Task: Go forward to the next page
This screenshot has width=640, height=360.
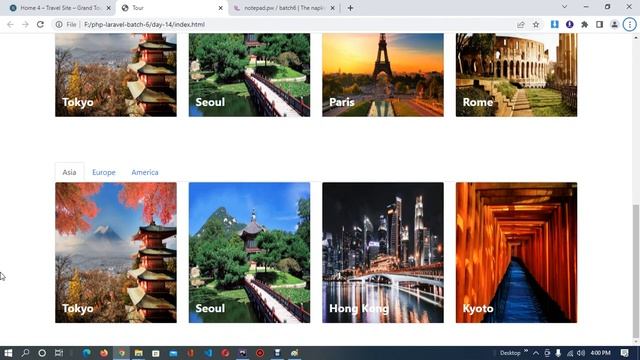Action: [25, 24]
